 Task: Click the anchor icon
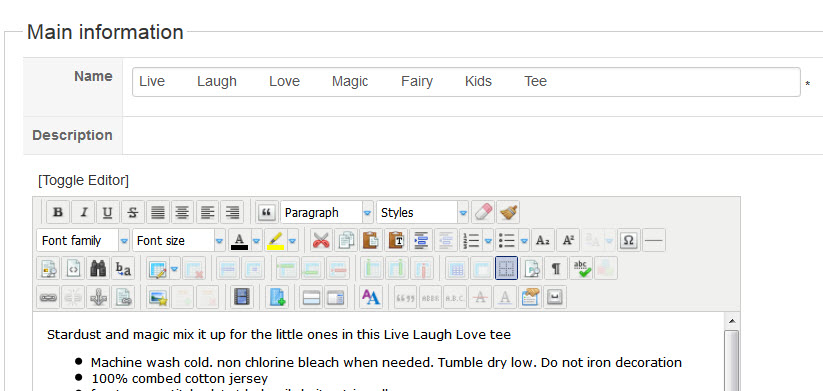[99, 298]
